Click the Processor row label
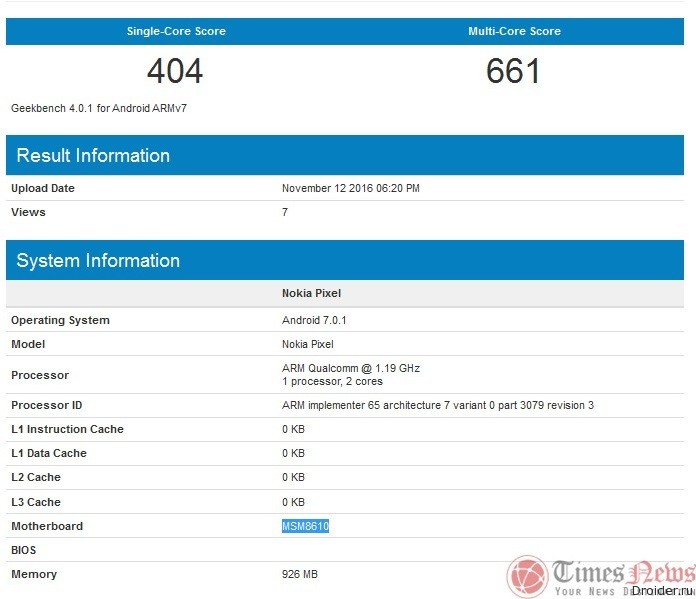The image size is (696, 599). coord(40,375)
